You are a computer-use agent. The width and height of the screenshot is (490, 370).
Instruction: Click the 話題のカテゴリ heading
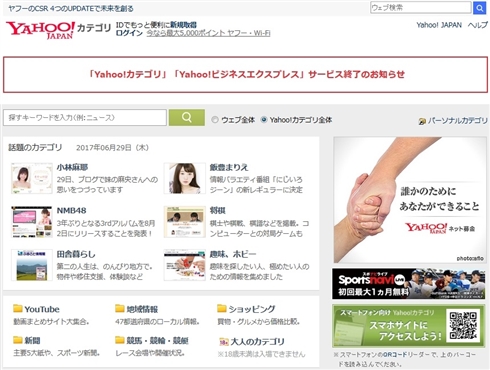click(x=35, y=147)
